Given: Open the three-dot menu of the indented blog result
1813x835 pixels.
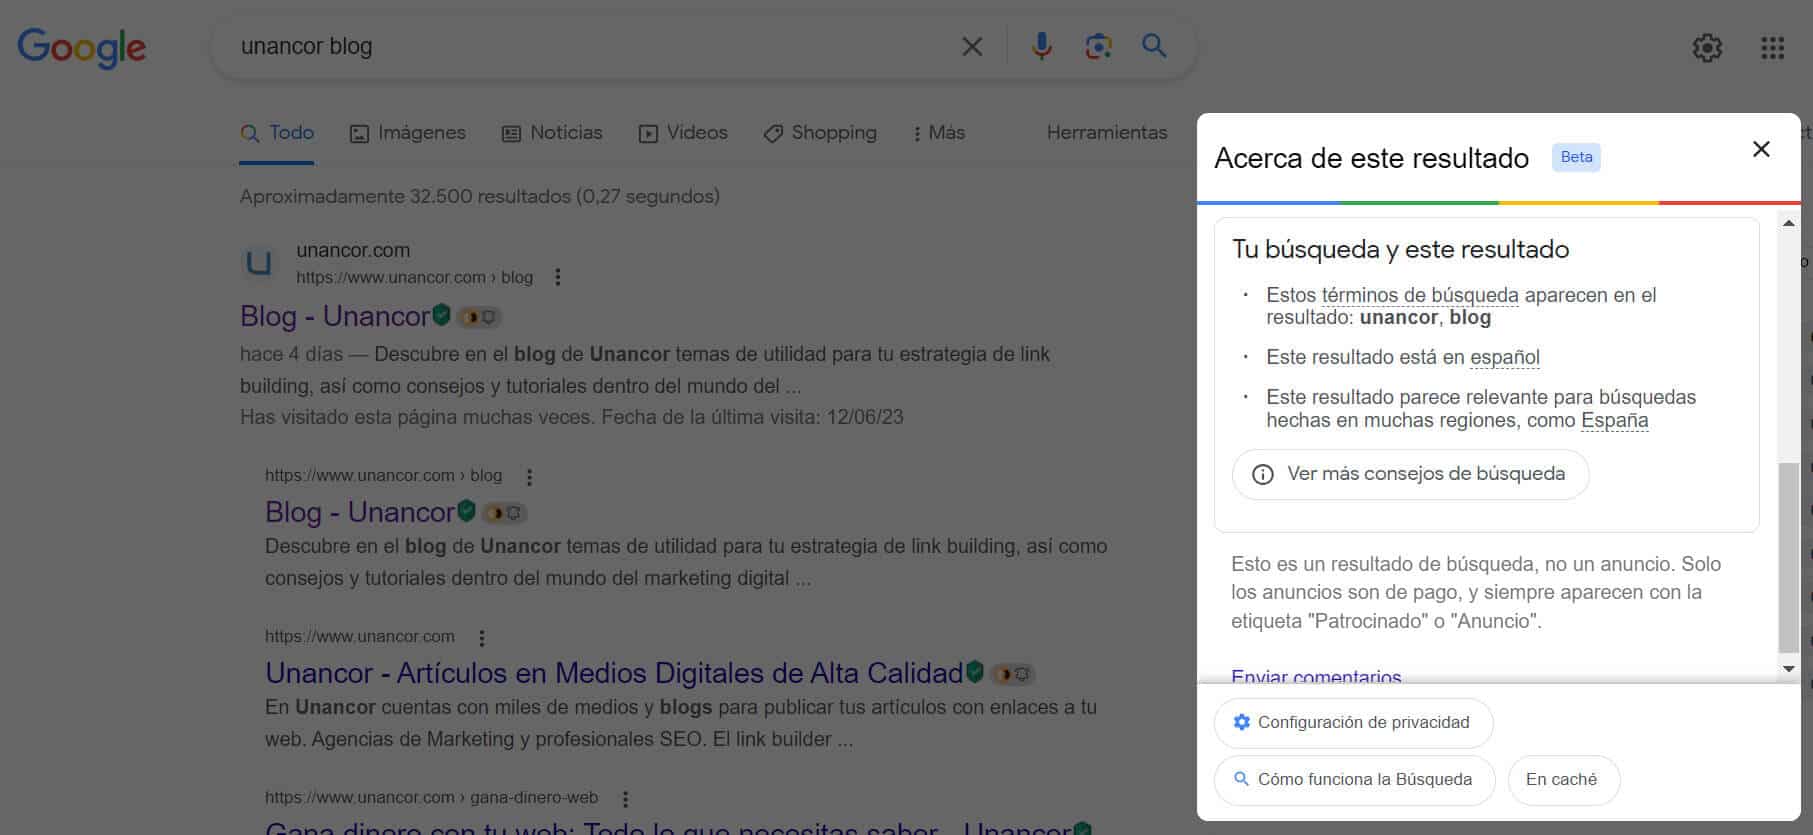Looking at the screenshot, I should [x=529, y=477].
